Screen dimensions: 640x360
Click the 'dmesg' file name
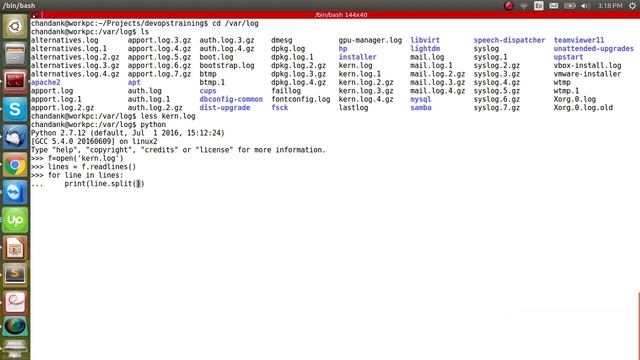(282, 40)
